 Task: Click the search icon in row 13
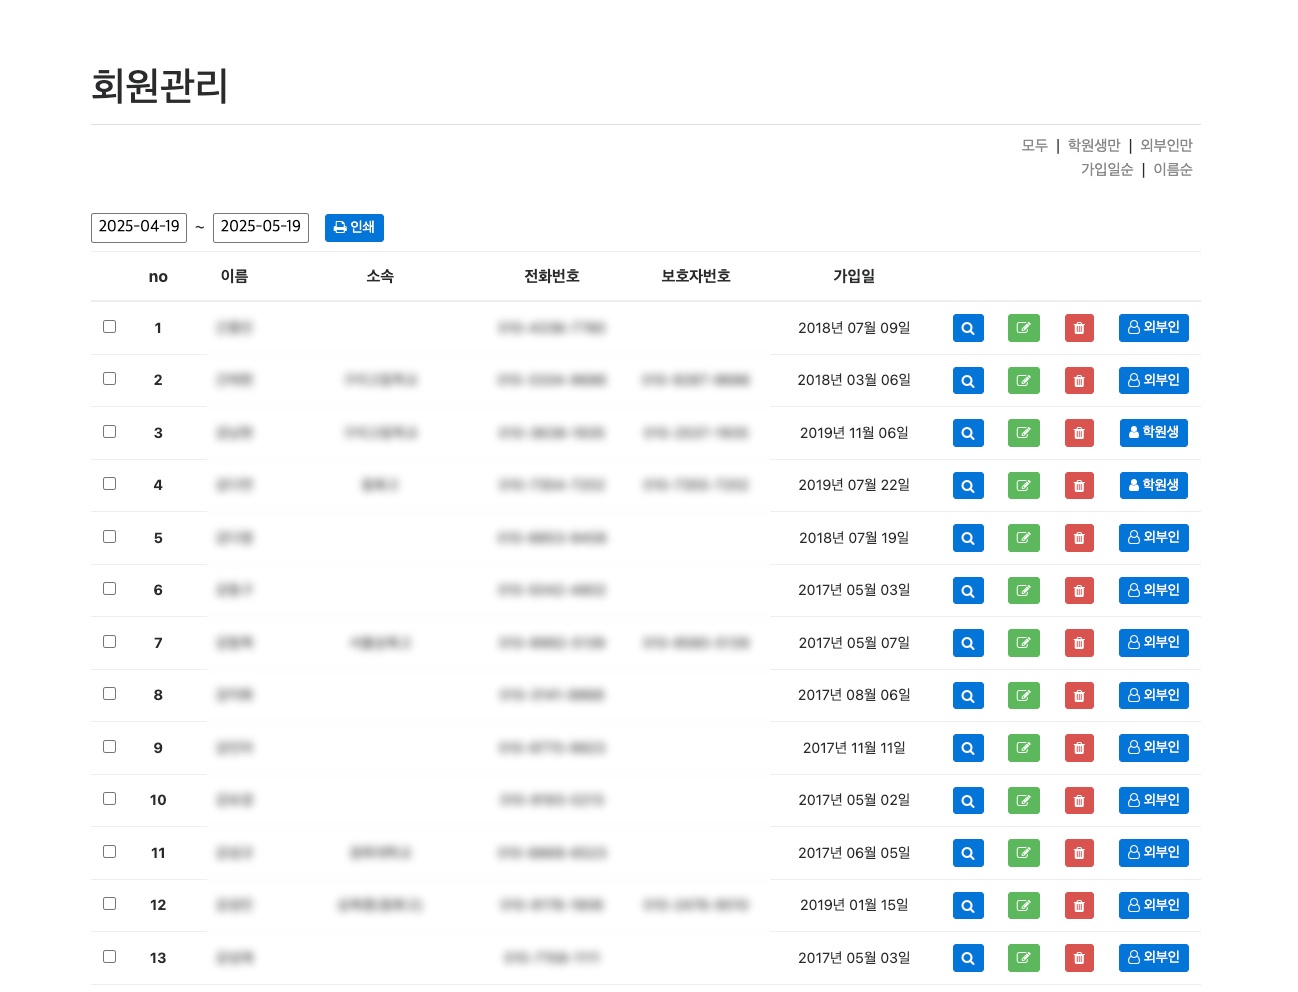point(967,958)
